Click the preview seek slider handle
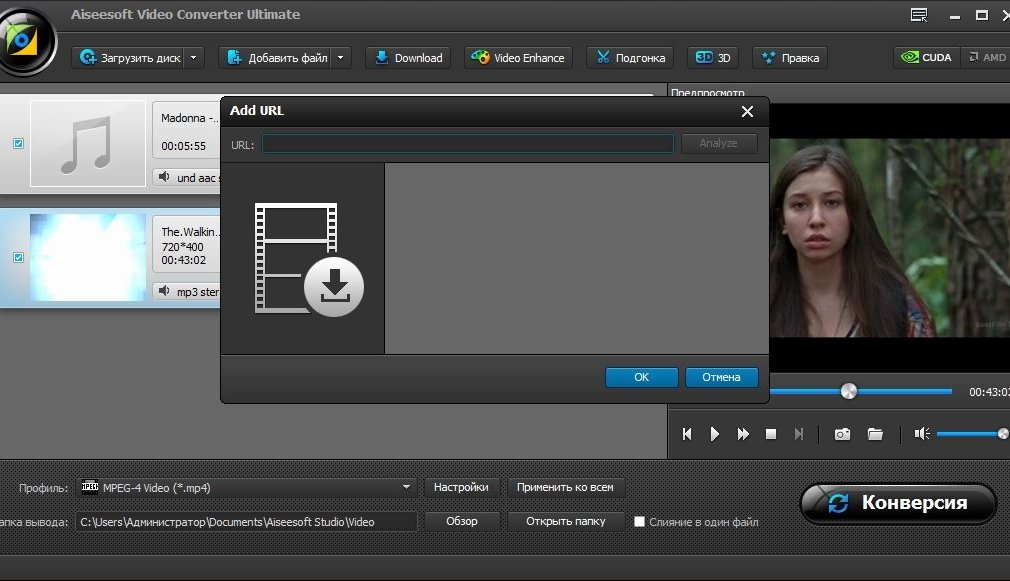This screenshot has width=1010, height=581. pyautogui.click(x=849, y=391)
